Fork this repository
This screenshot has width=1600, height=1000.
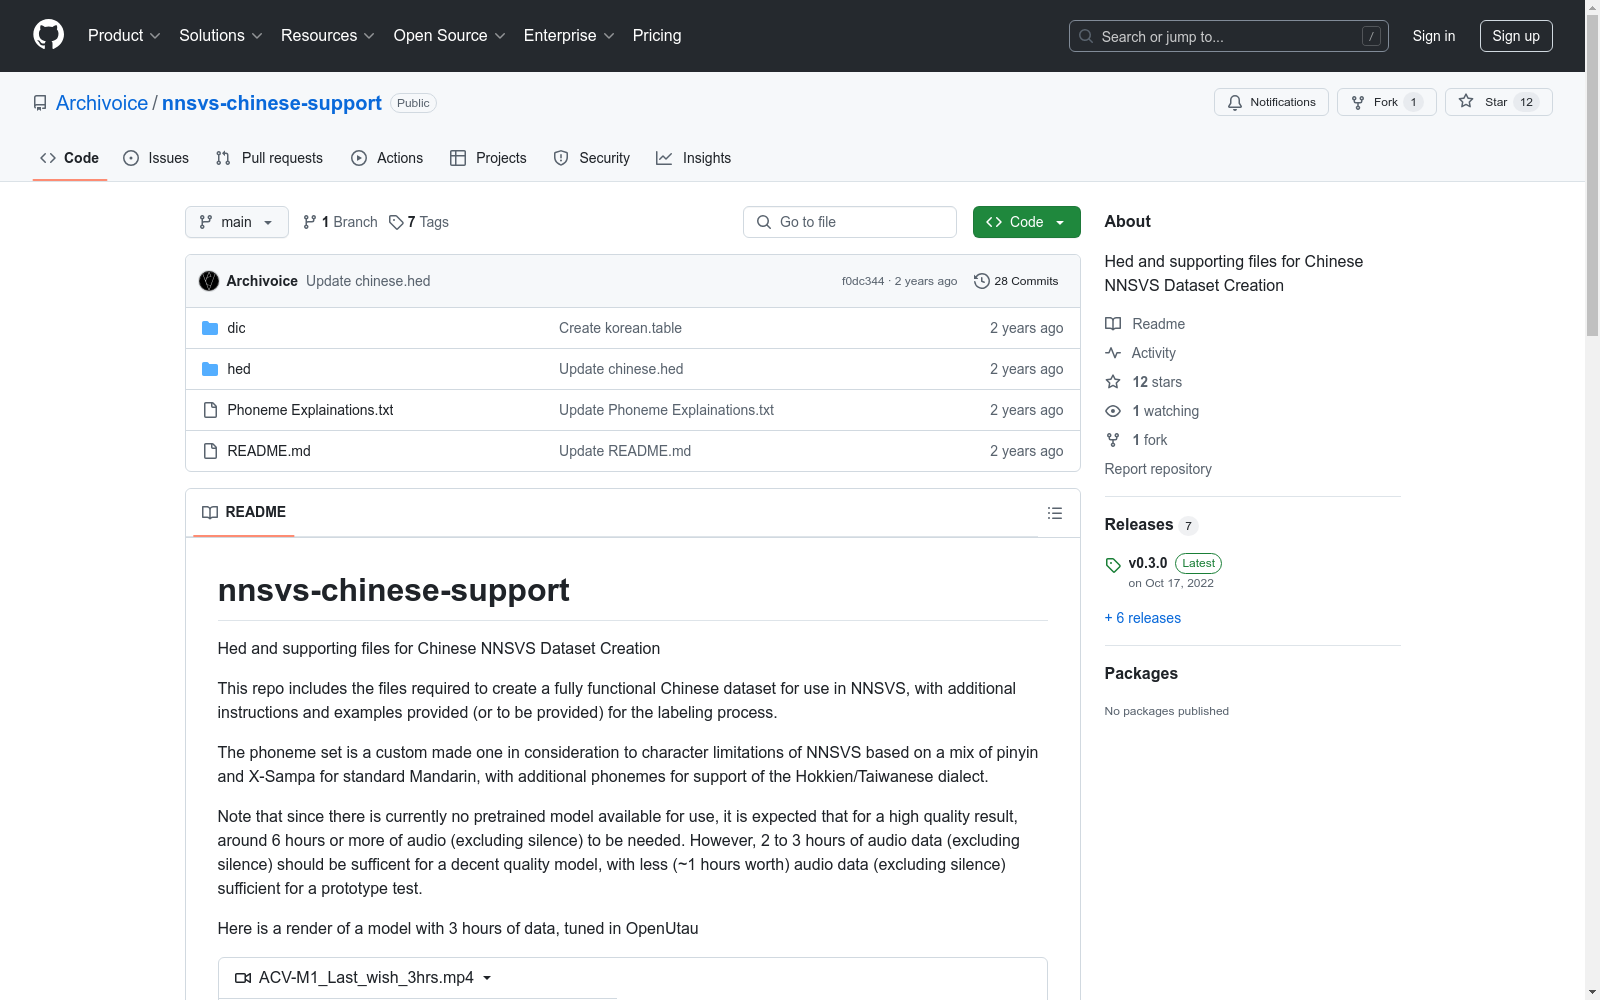click(x=1386, y=102)
